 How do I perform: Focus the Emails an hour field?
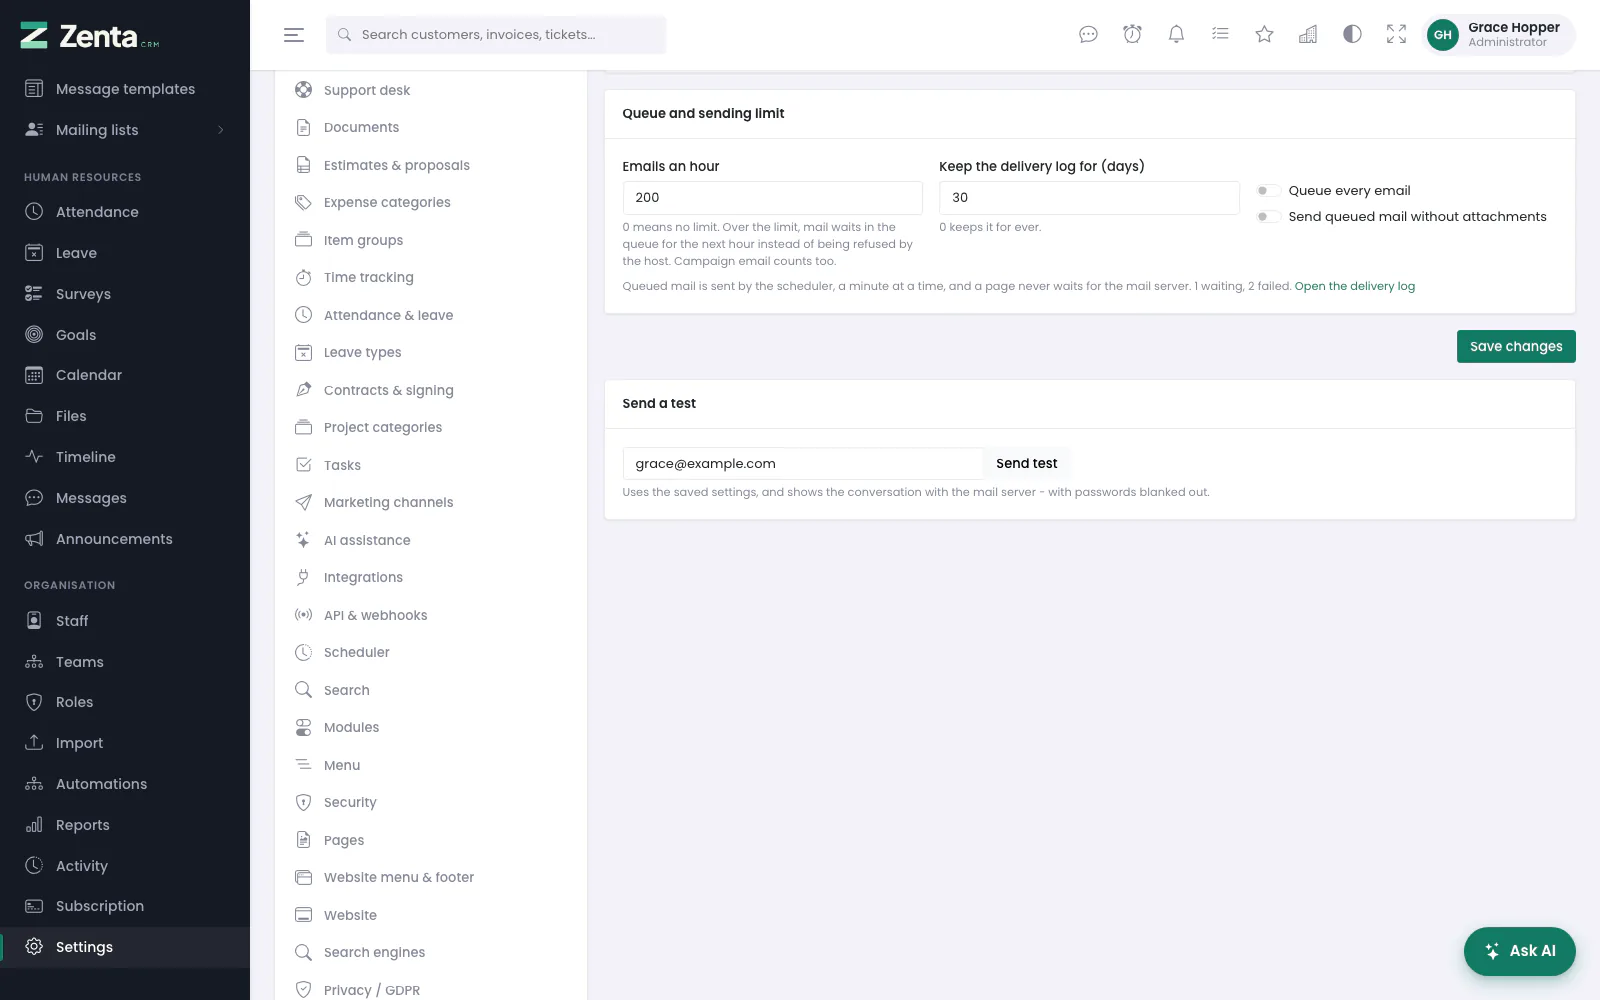click(772, 198)
